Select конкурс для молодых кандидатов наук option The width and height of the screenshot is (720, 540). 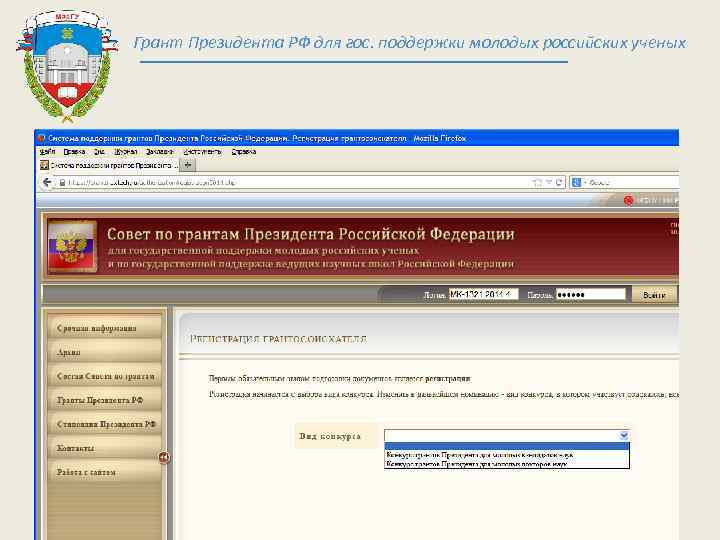point(507,455)
